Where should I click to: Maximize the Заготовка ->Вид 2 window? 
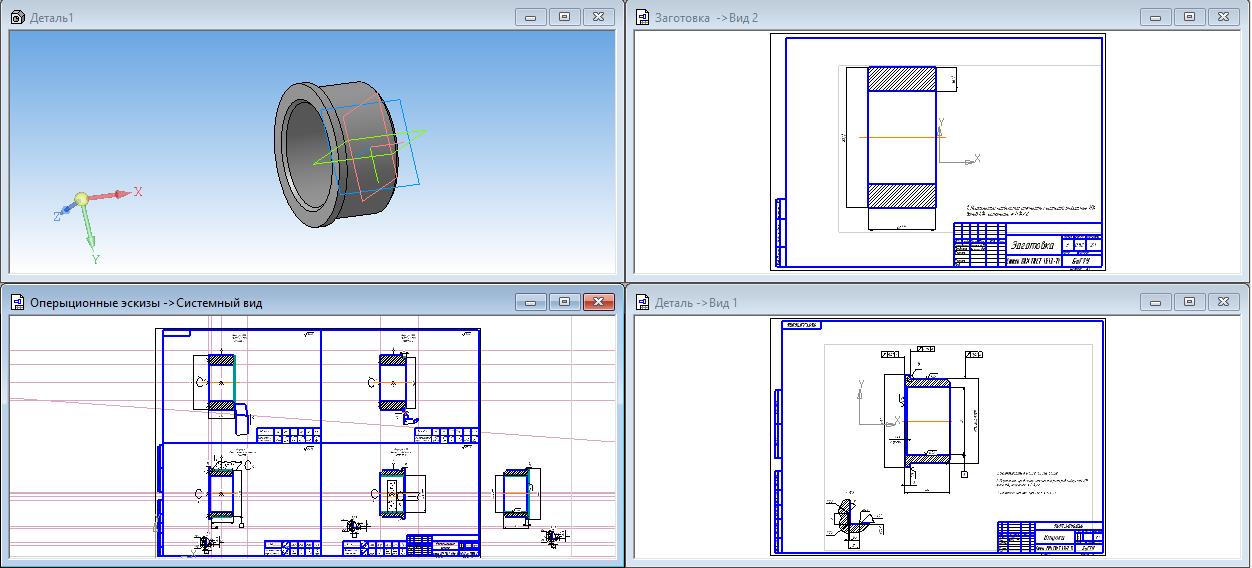1189,16
